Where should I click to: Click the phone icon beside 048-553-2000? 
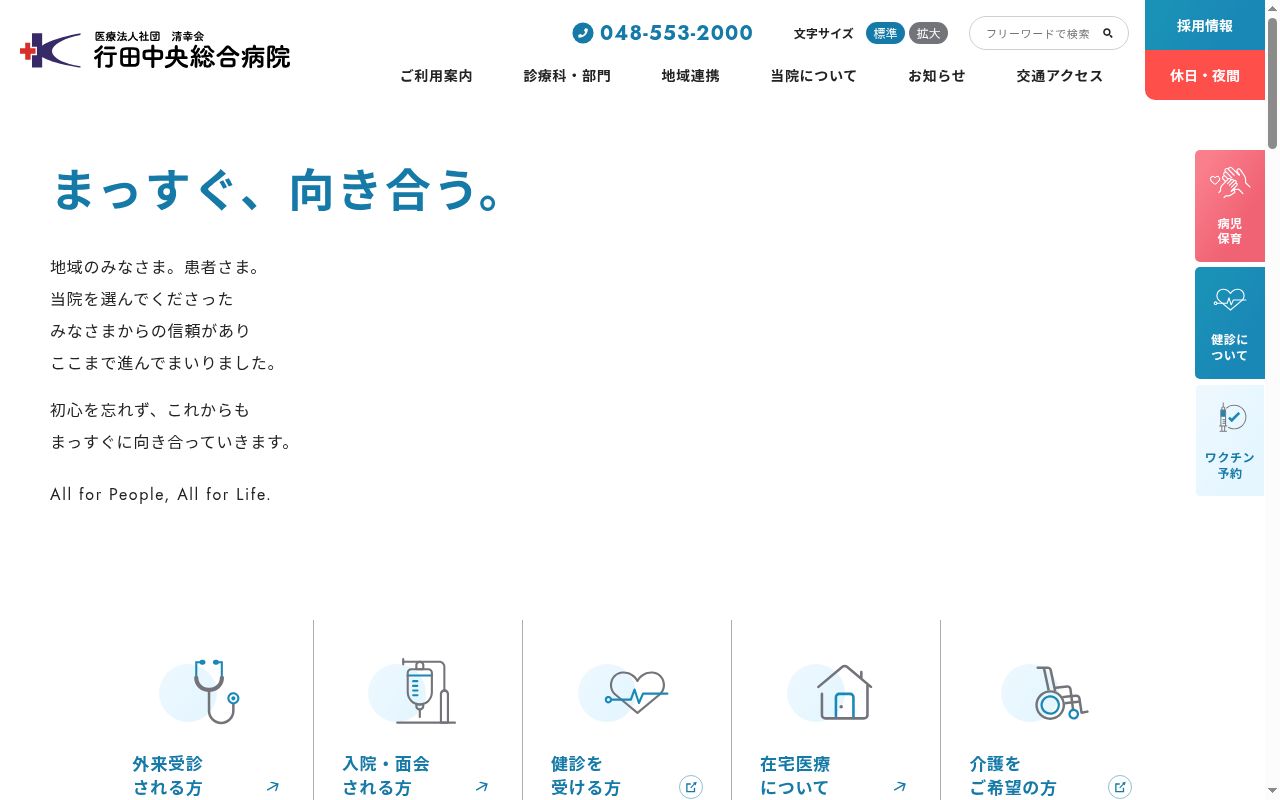click(x=583, y=33)
